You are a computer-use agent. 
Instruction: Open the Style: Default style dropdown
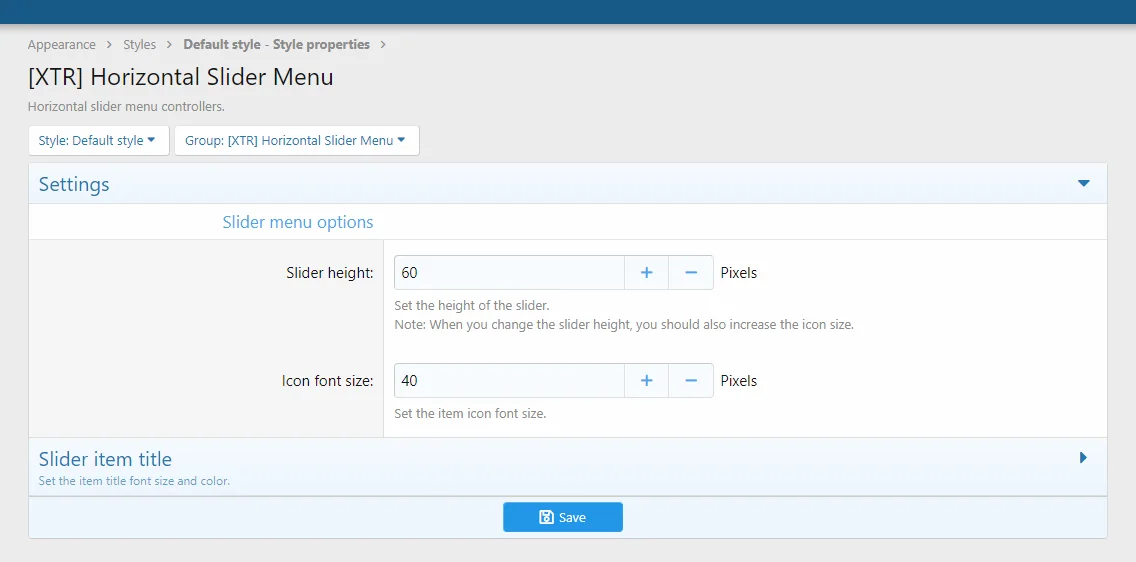pyautogui.click(x=98, y=141)
